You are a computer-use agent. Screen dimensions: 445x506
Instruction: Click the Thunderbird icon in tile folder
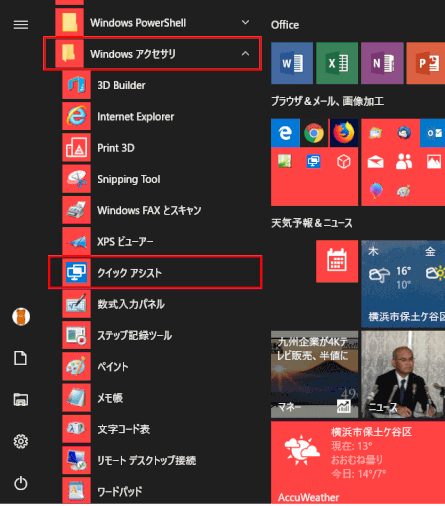[404, 133]
